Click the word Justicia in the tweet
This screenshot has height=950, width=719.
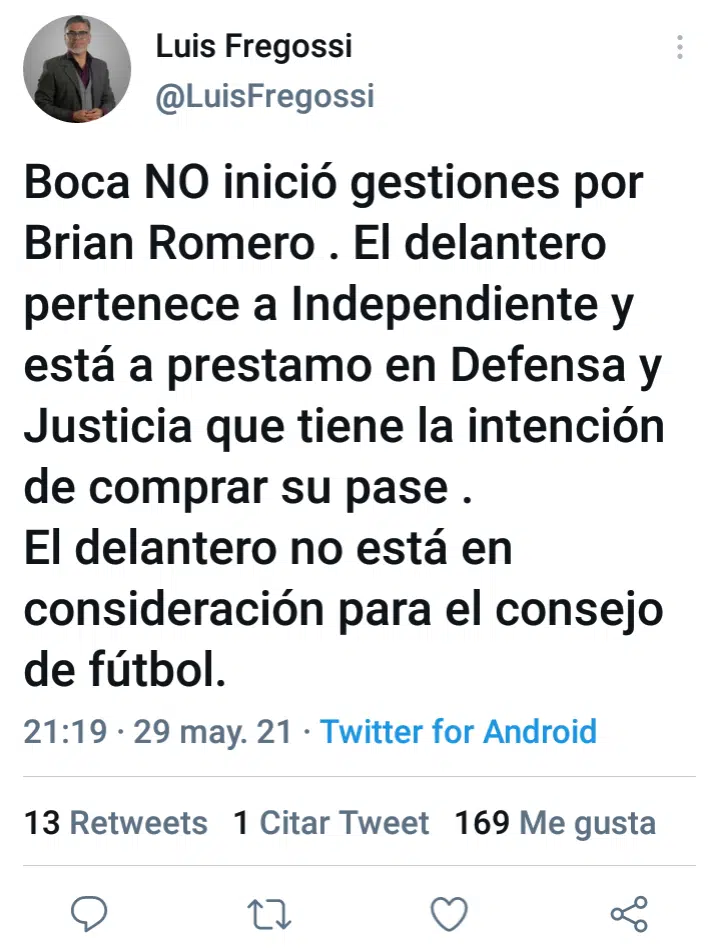click(x=110, y=428)
